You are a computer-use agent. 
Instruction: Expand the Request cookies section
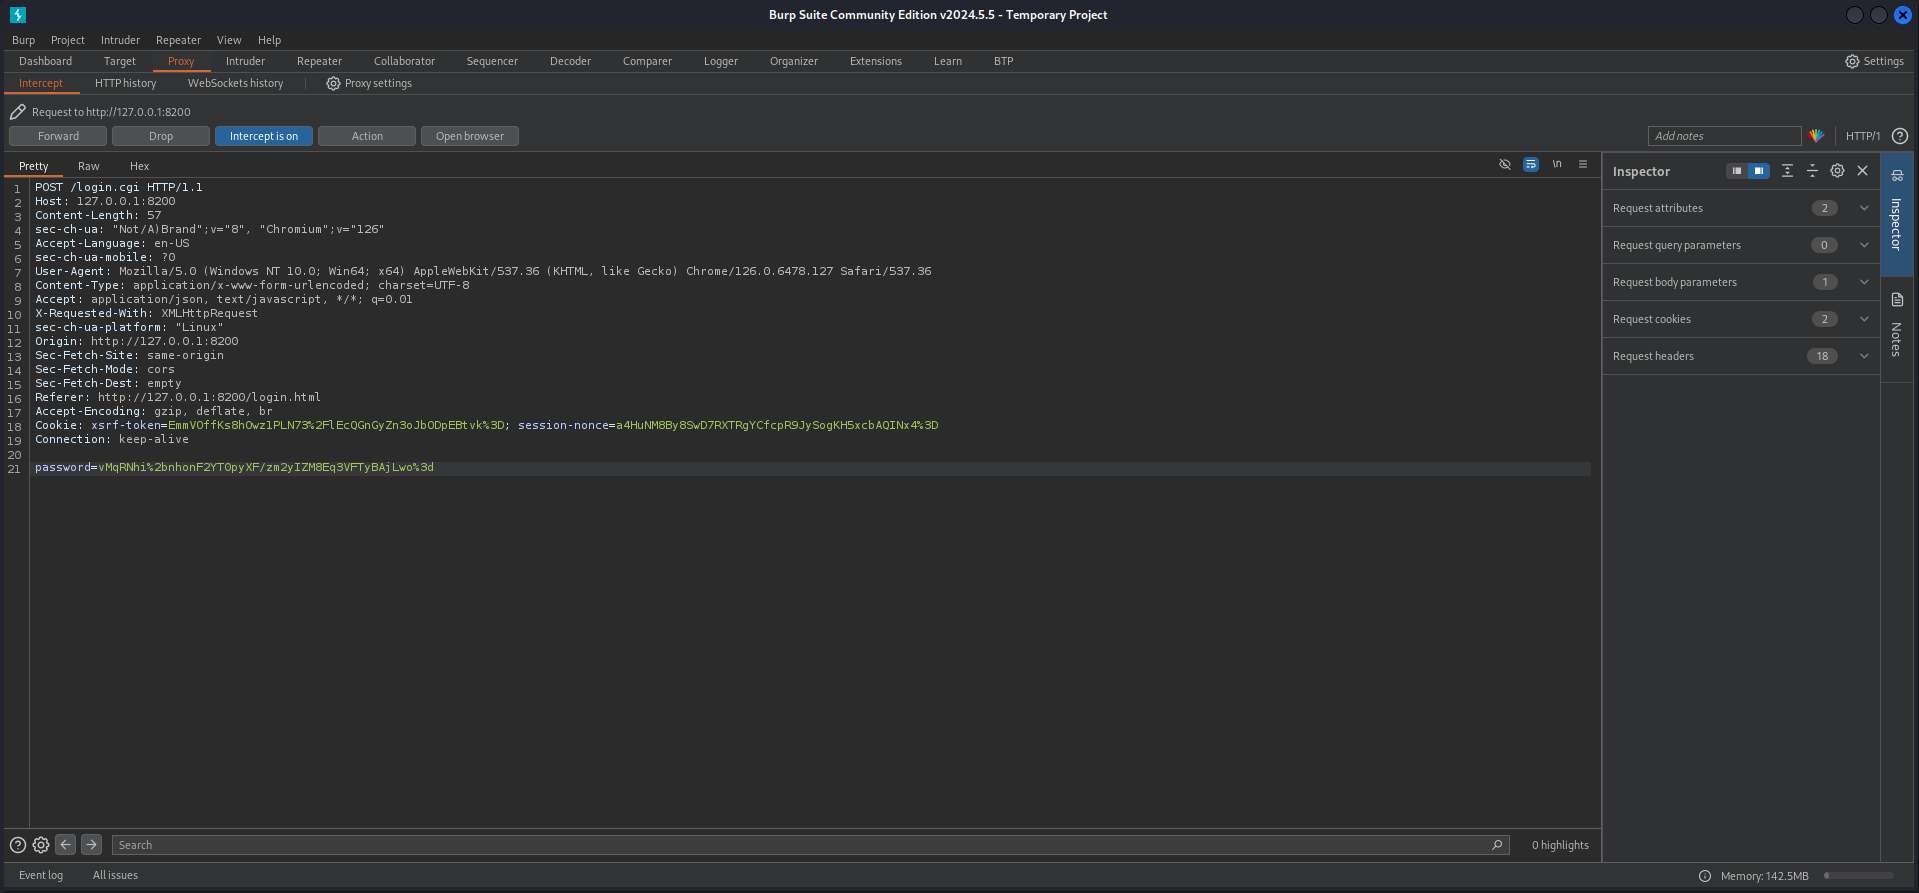click(x=1864, y=319)
